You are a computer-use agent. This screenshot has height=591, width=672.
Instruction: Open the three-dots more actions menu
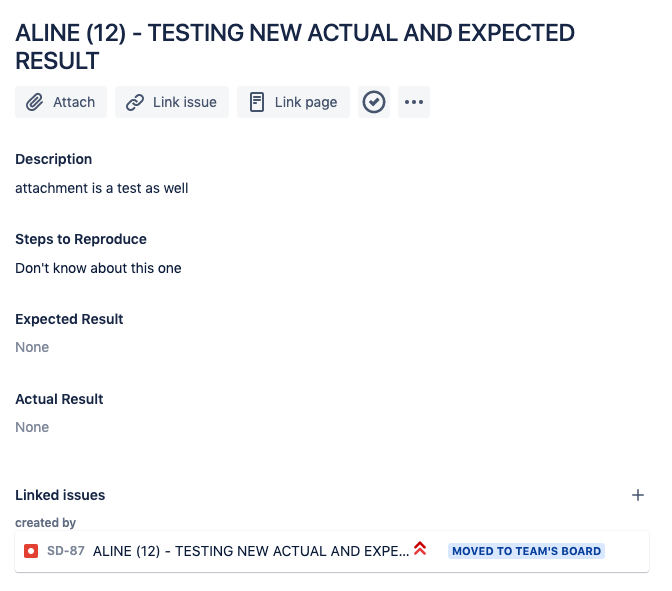pyautogui.click(x=414, y=102)
